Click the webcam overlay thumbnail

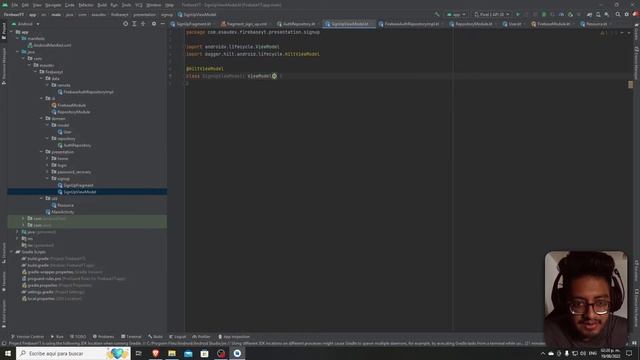[586, 299]
